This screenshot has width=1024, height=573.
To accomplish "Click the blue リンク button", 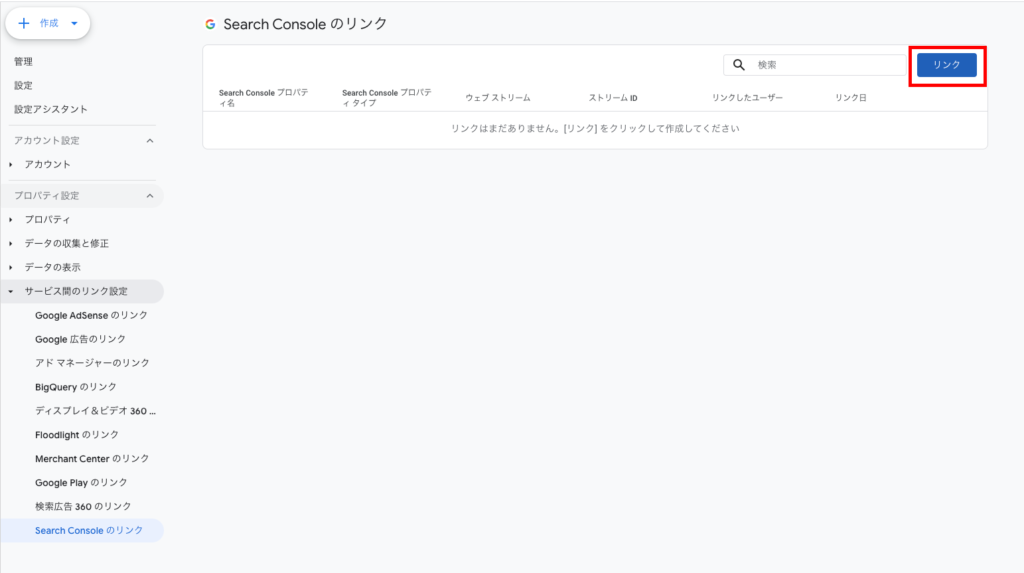I will point(946,65).
